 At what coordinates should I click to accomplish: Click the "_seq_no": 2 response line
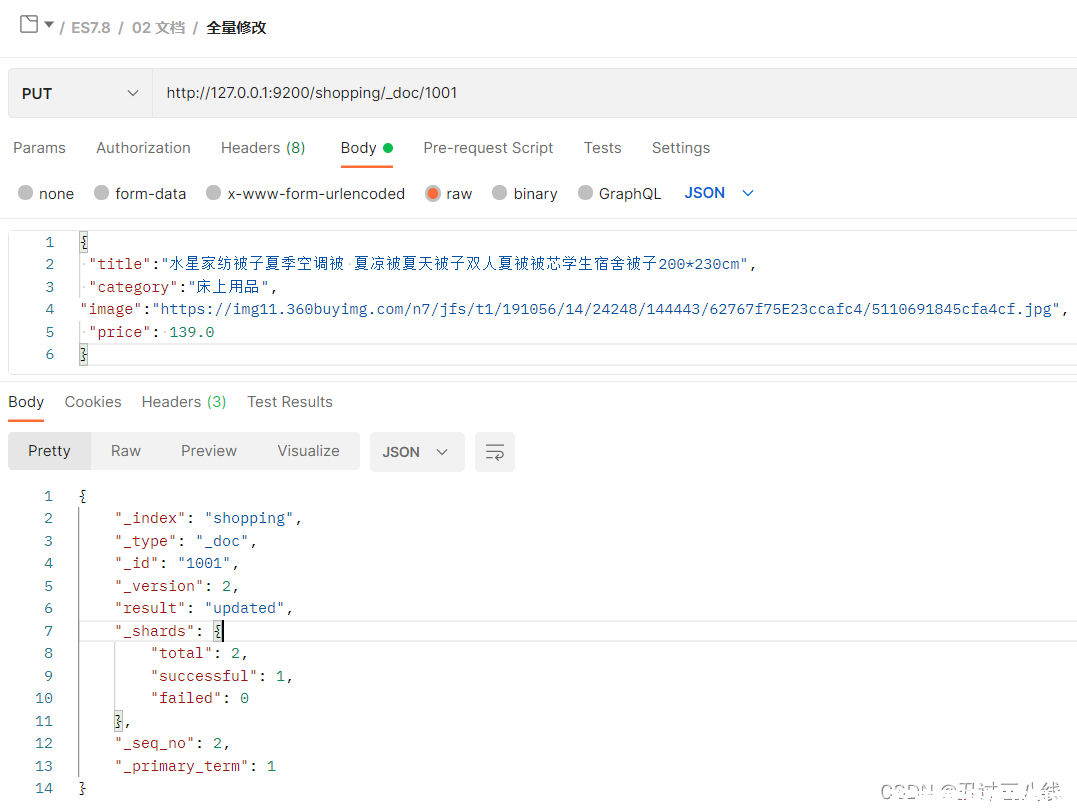point(172,743)
